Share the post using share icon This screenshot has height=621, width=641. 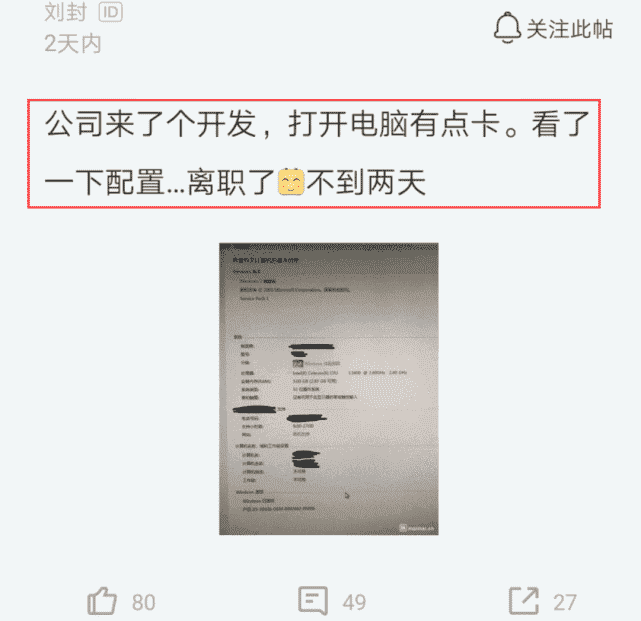[524, 601]
